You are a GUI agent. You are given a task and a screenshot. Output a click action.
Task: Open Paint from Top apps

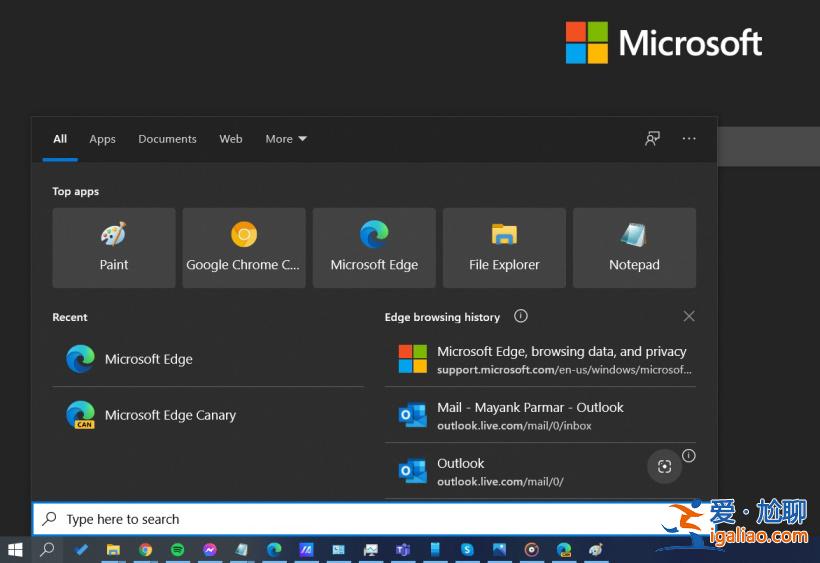point(114,248)
